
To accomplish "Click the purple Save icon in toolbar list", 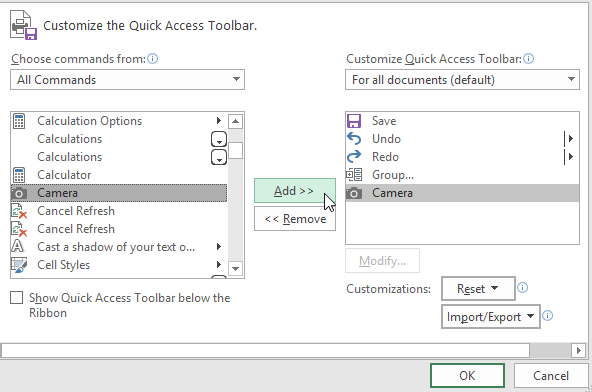I will (354, 121).
